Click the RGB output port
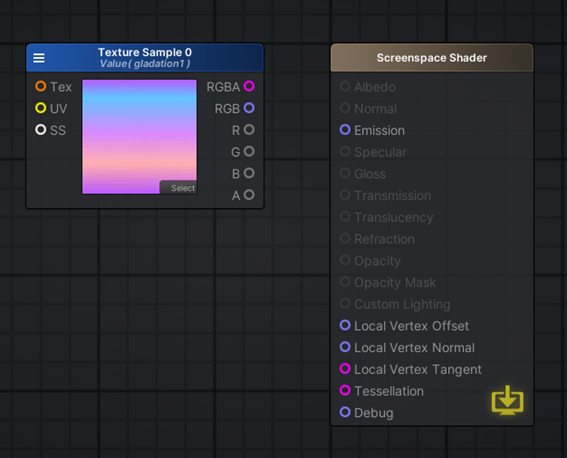The width and height of the screenshot is (567, 458). tap(249, 108)
